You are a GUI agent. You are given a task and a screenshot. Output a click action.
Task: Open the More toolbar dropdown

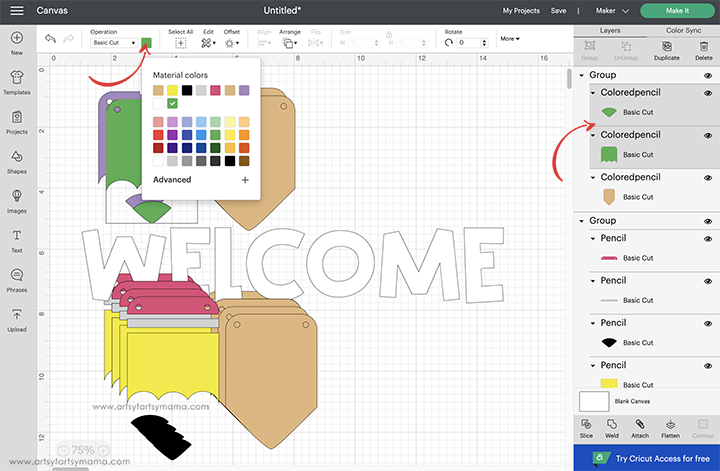(x=510, y=39)
